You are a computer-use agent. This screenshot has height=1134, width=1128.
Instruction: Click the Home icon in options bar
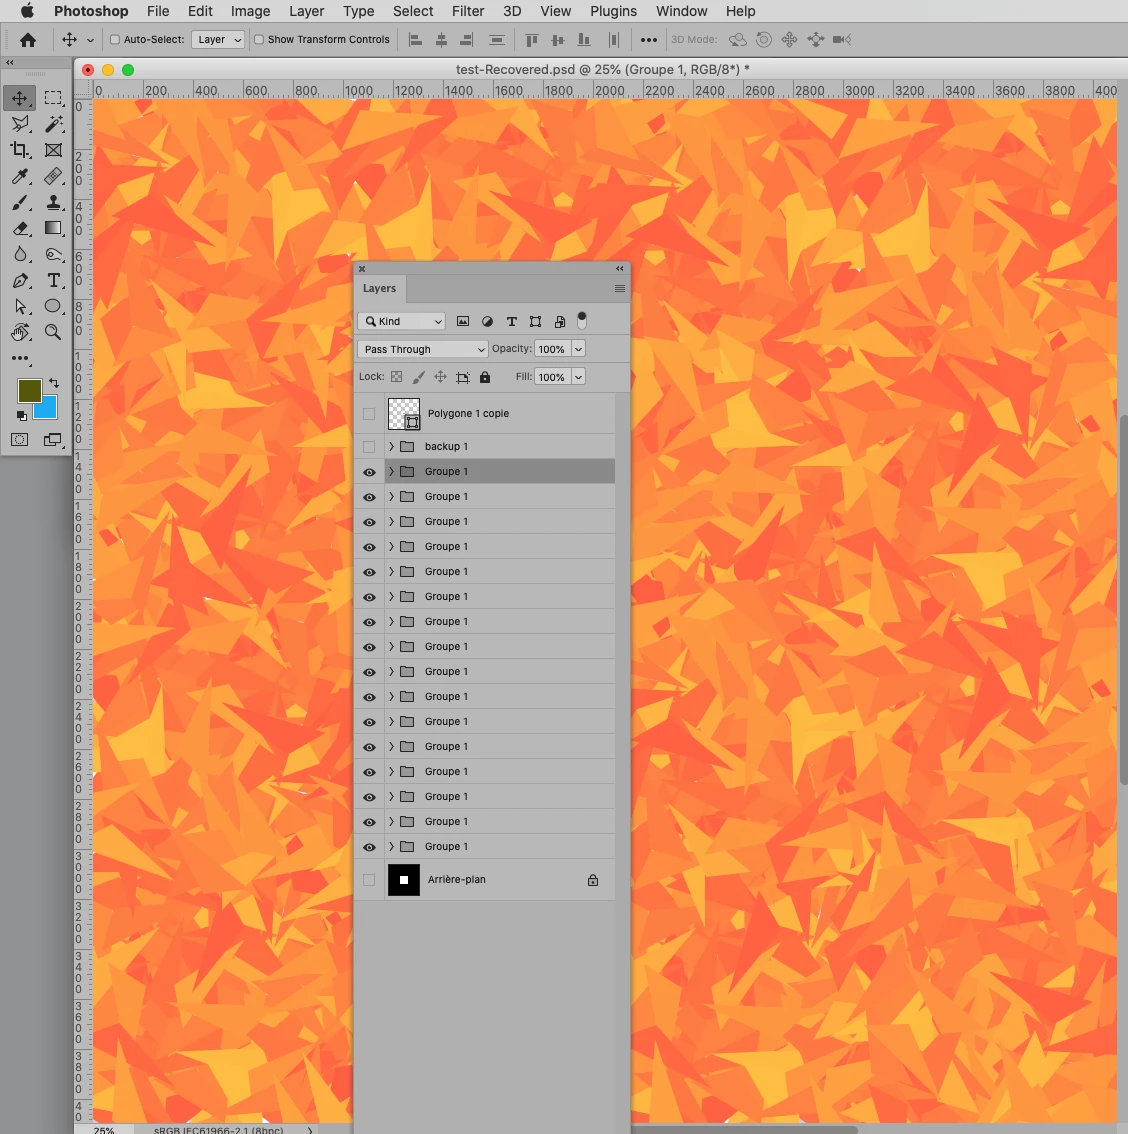click(x=27, y=40)
